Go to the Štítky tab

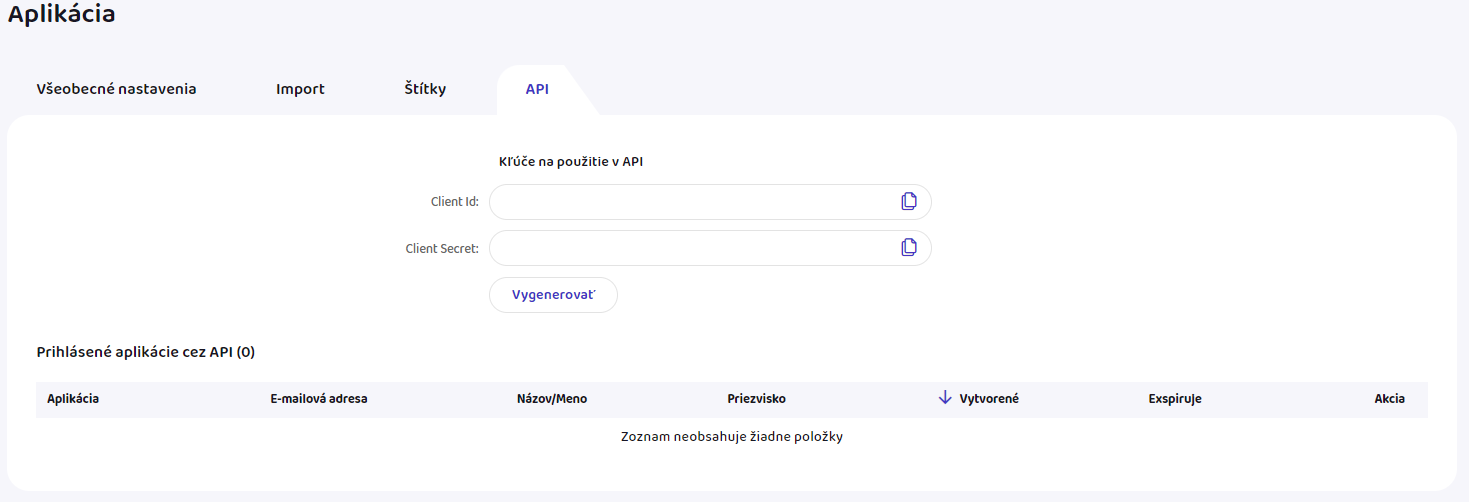(425, 89)
